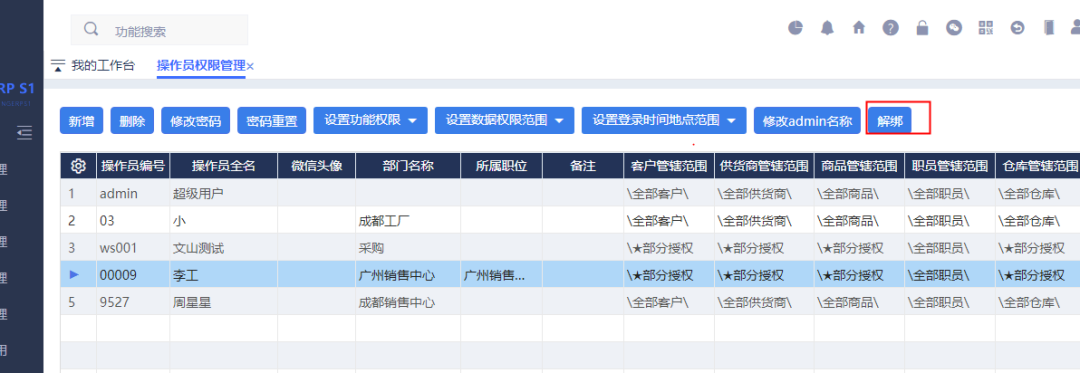Expand 设置数据权限范围 dropdown
Viewport: 1080px width, 373px height.
(x=504, y=120)
